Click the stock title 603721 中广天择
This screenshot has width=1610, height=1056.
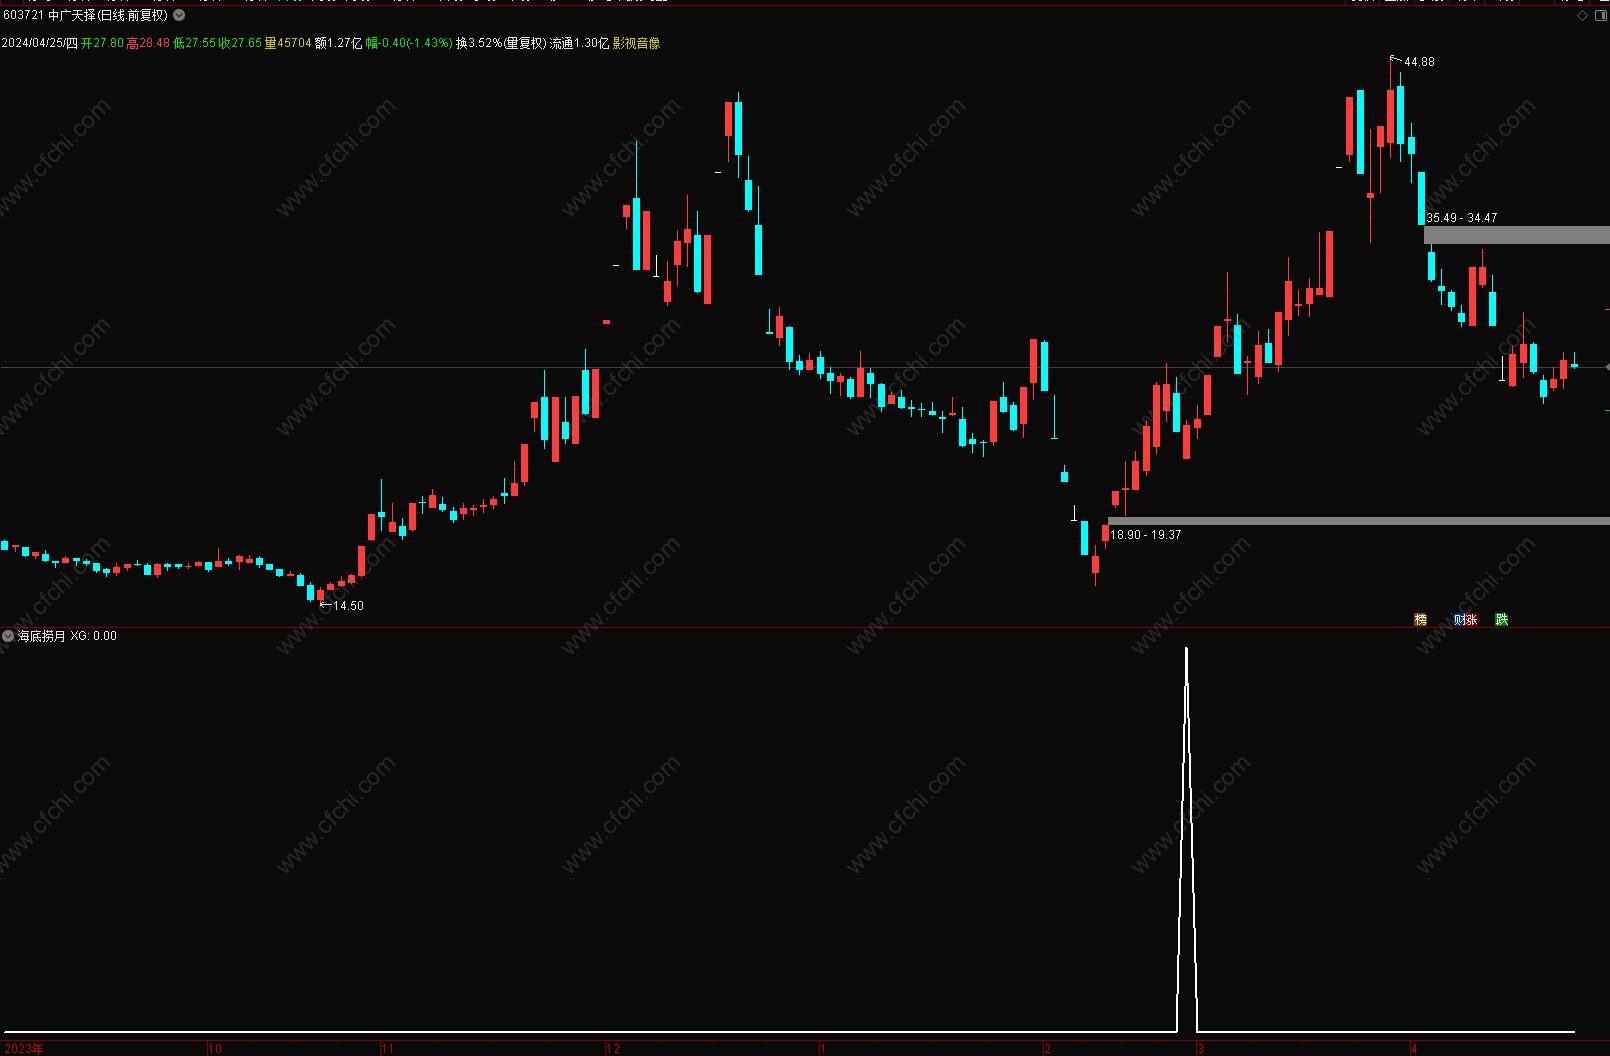click(50, 16)
